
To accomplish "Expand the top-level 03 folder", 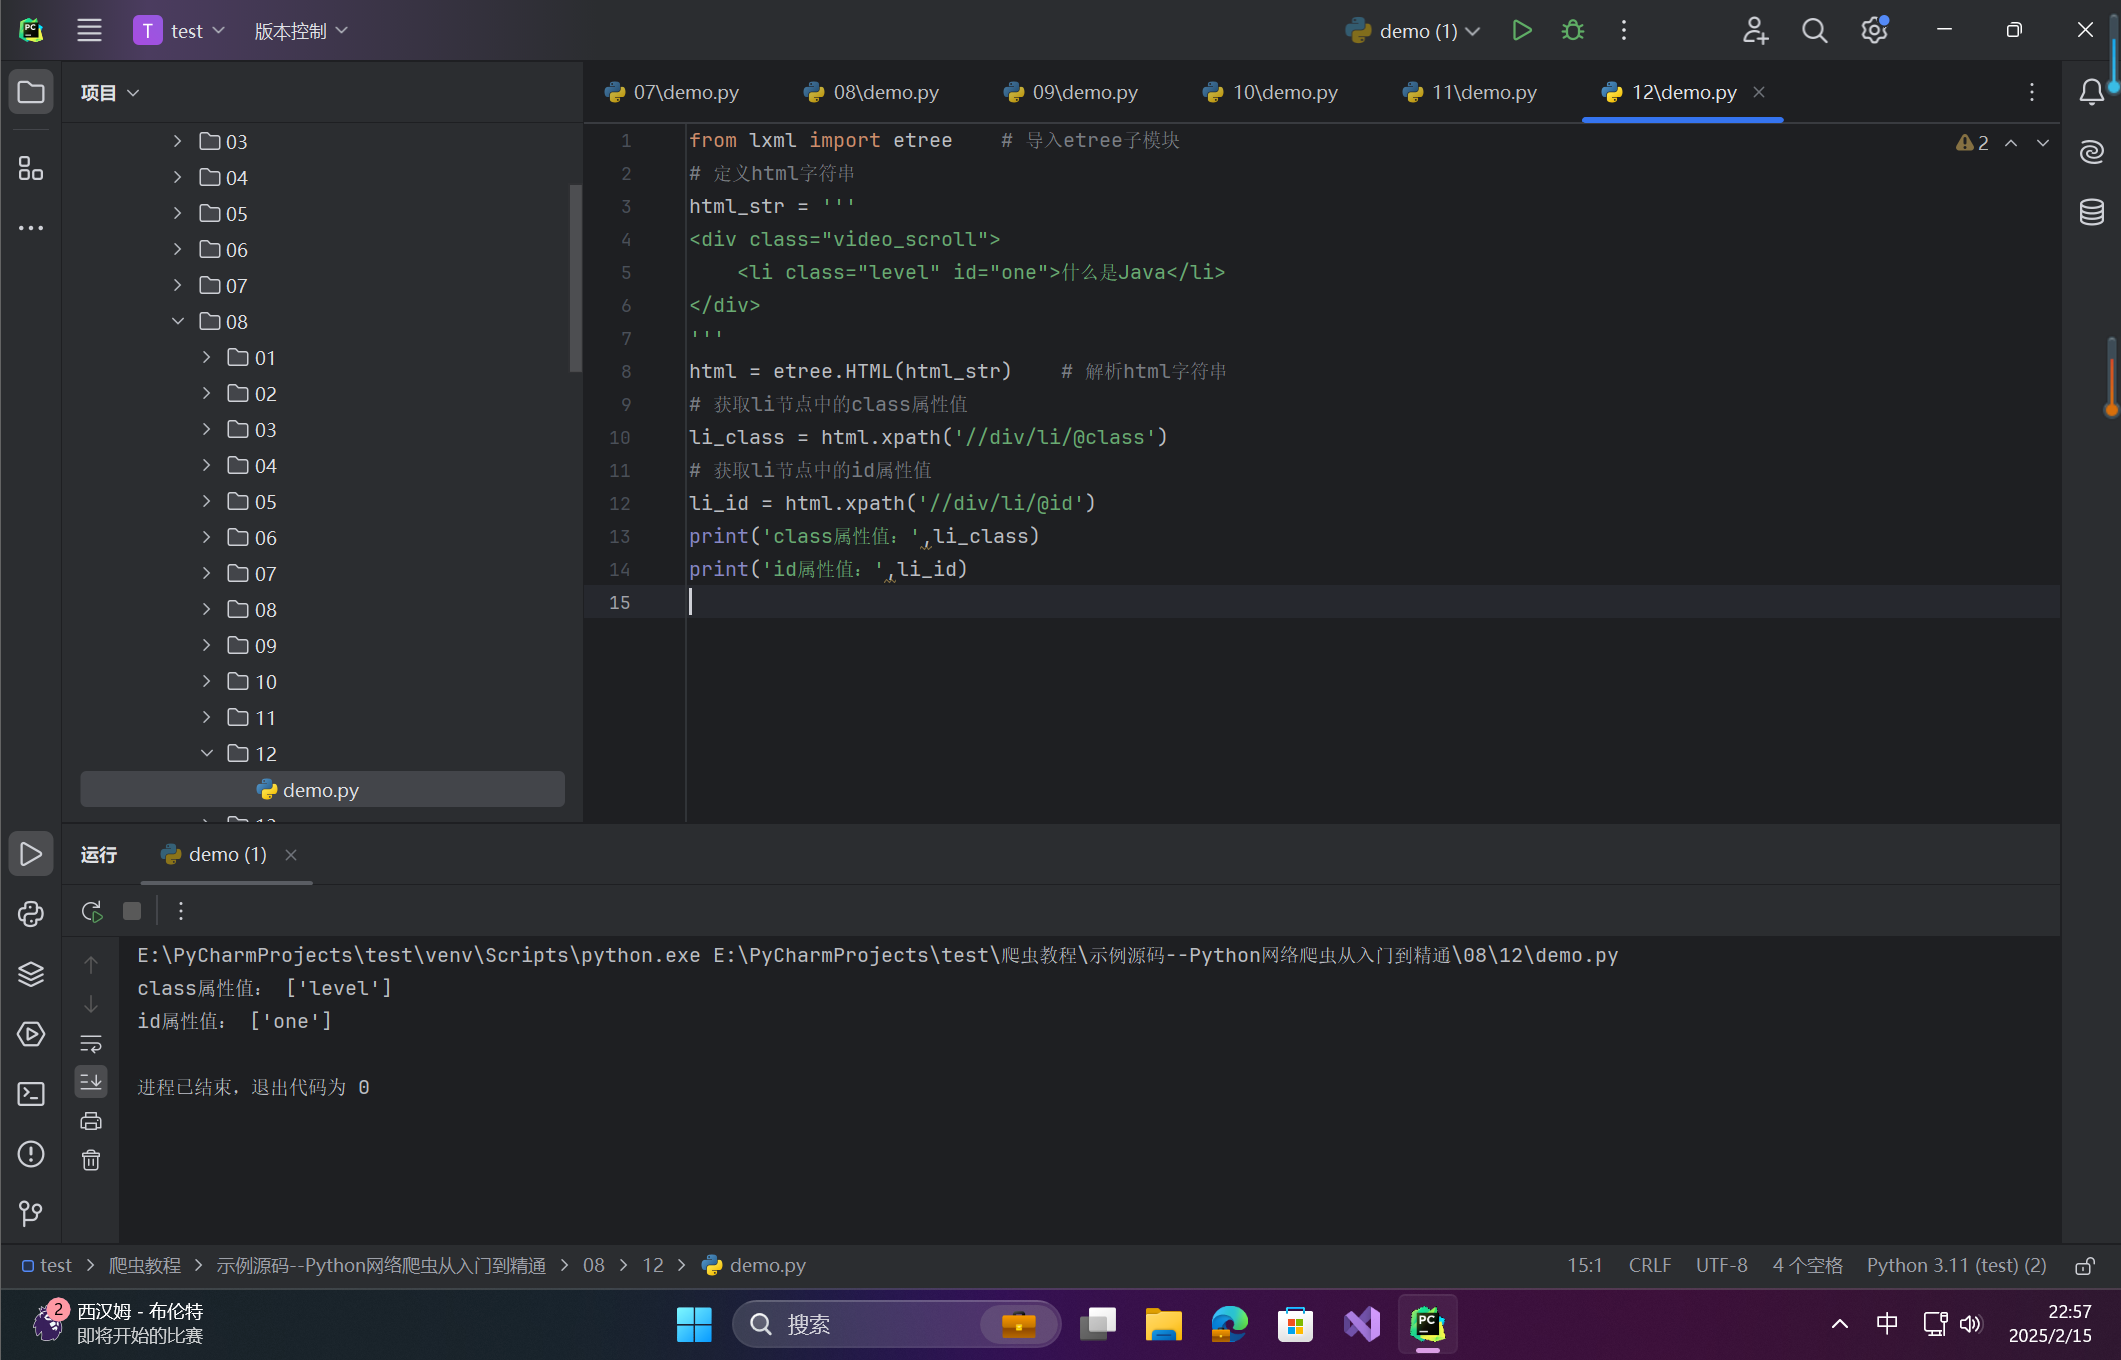I will pos(178,141).
